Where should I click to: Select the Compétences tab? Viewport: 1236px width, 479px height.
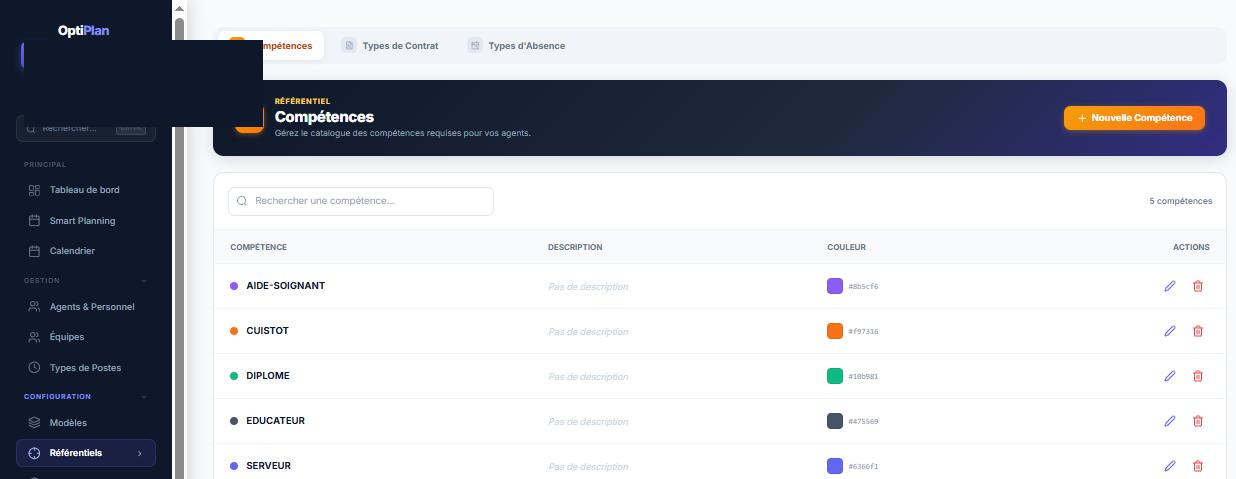coord(271,45)
